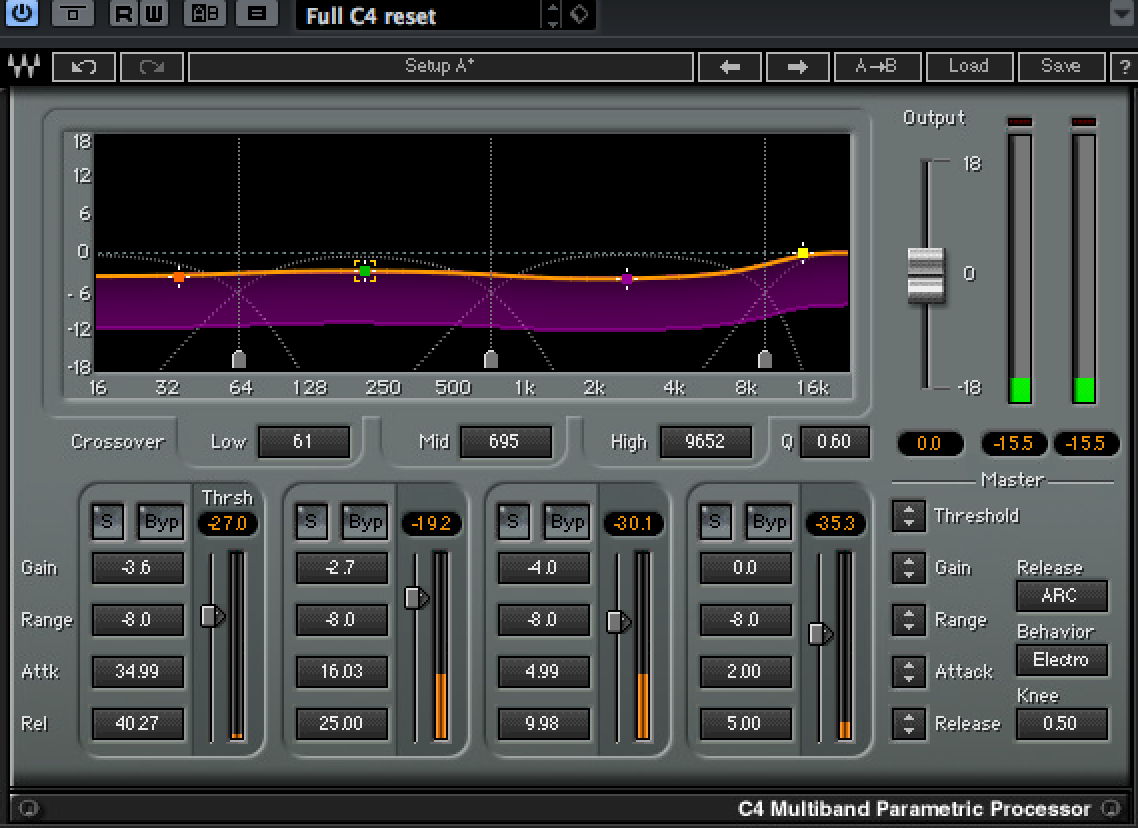Image resolution: width=1138 pixels, height=828 pixels.
Task: Reset the left channel clip indicator
Action: tap(1020, 121)
